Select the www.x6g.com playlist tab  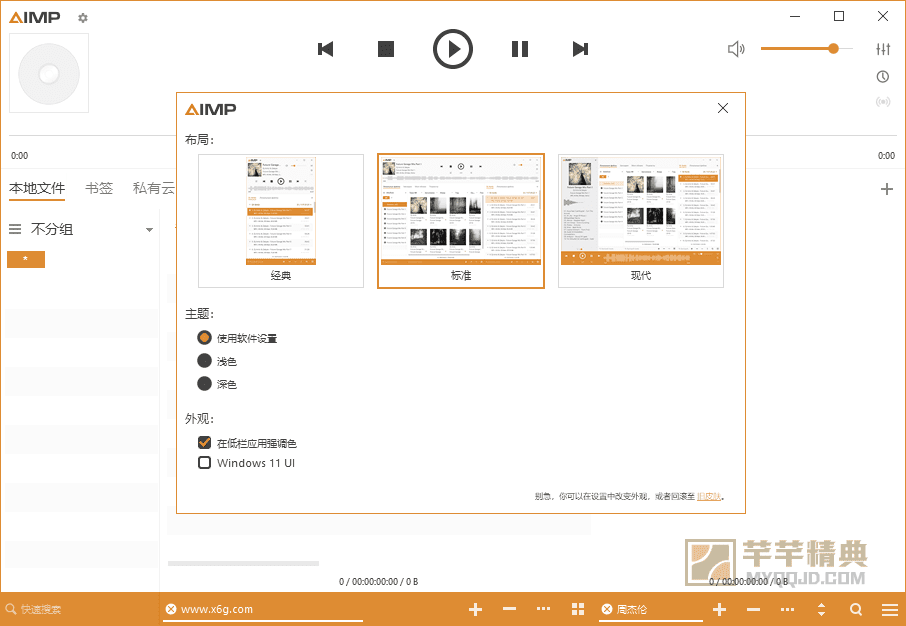(x=217, y=609)
